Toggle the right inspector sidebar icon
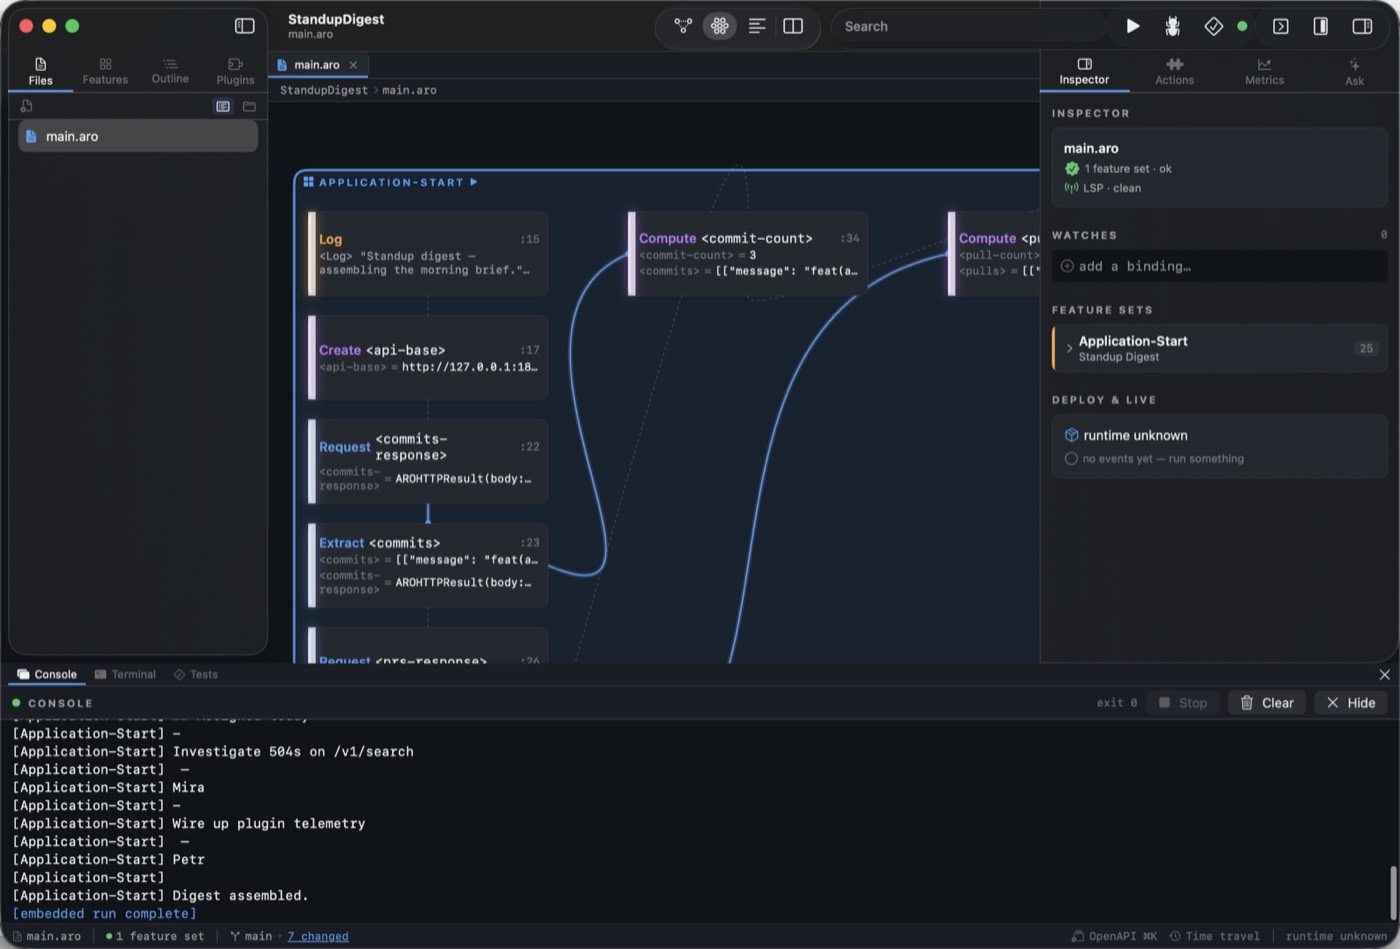Image resolution: width=1400 pixels, height=949 pixels. [x=1362, y=26]
